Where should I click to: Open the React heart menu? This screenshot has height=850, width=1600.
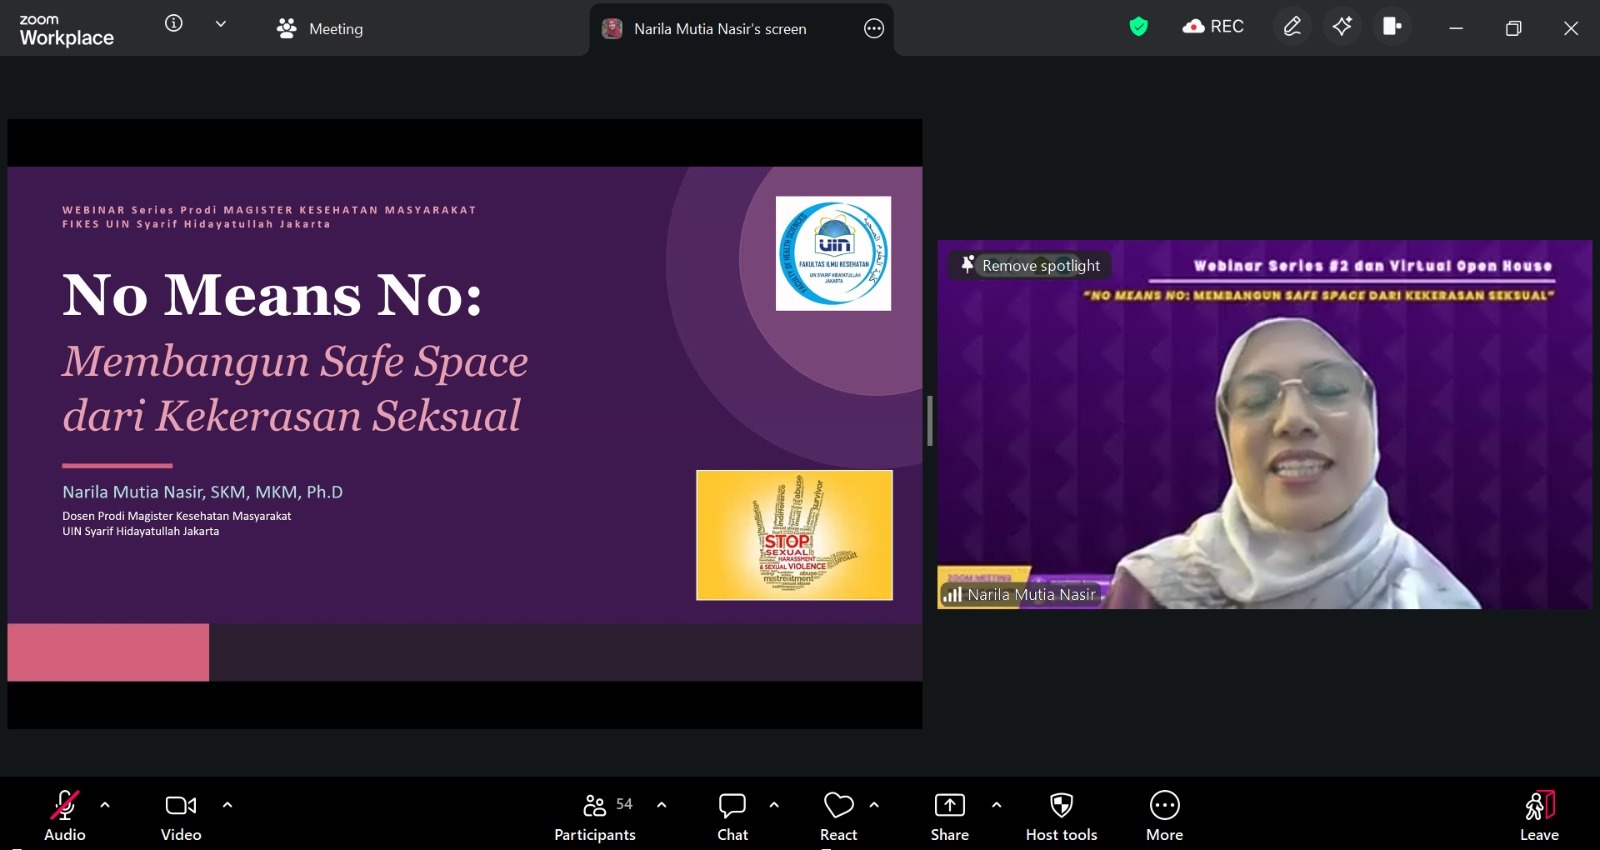[x=838, y=815]
